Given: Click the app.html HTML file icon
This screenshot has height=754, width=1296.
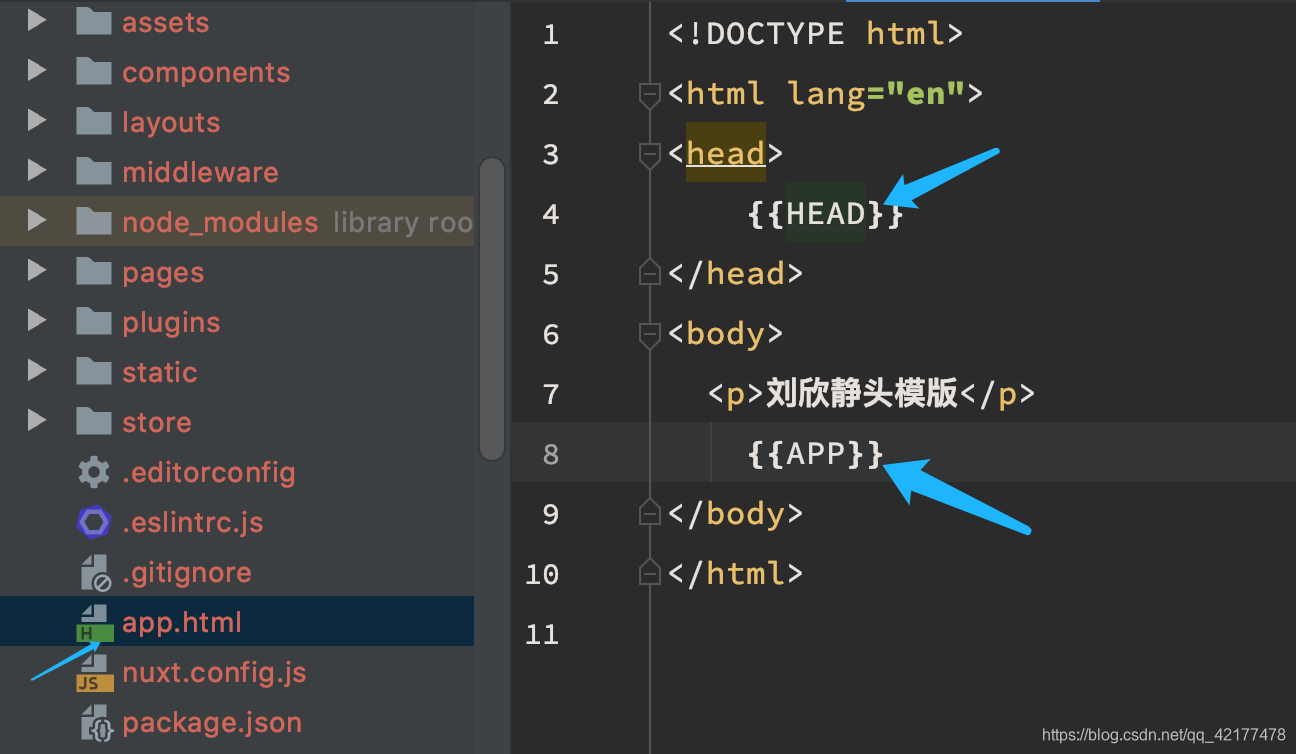Looking at the screenshot, I should pyautogui.click(x=94, y=624).
